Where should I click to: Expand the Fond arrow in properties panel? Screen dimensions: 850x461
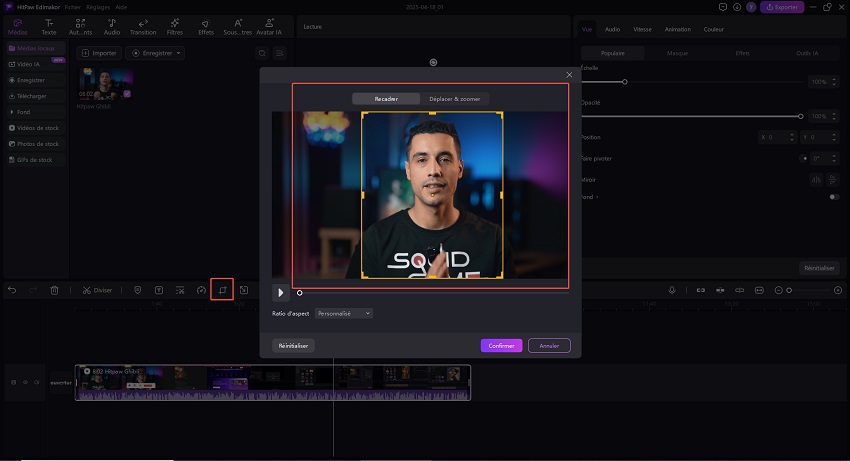597,197
